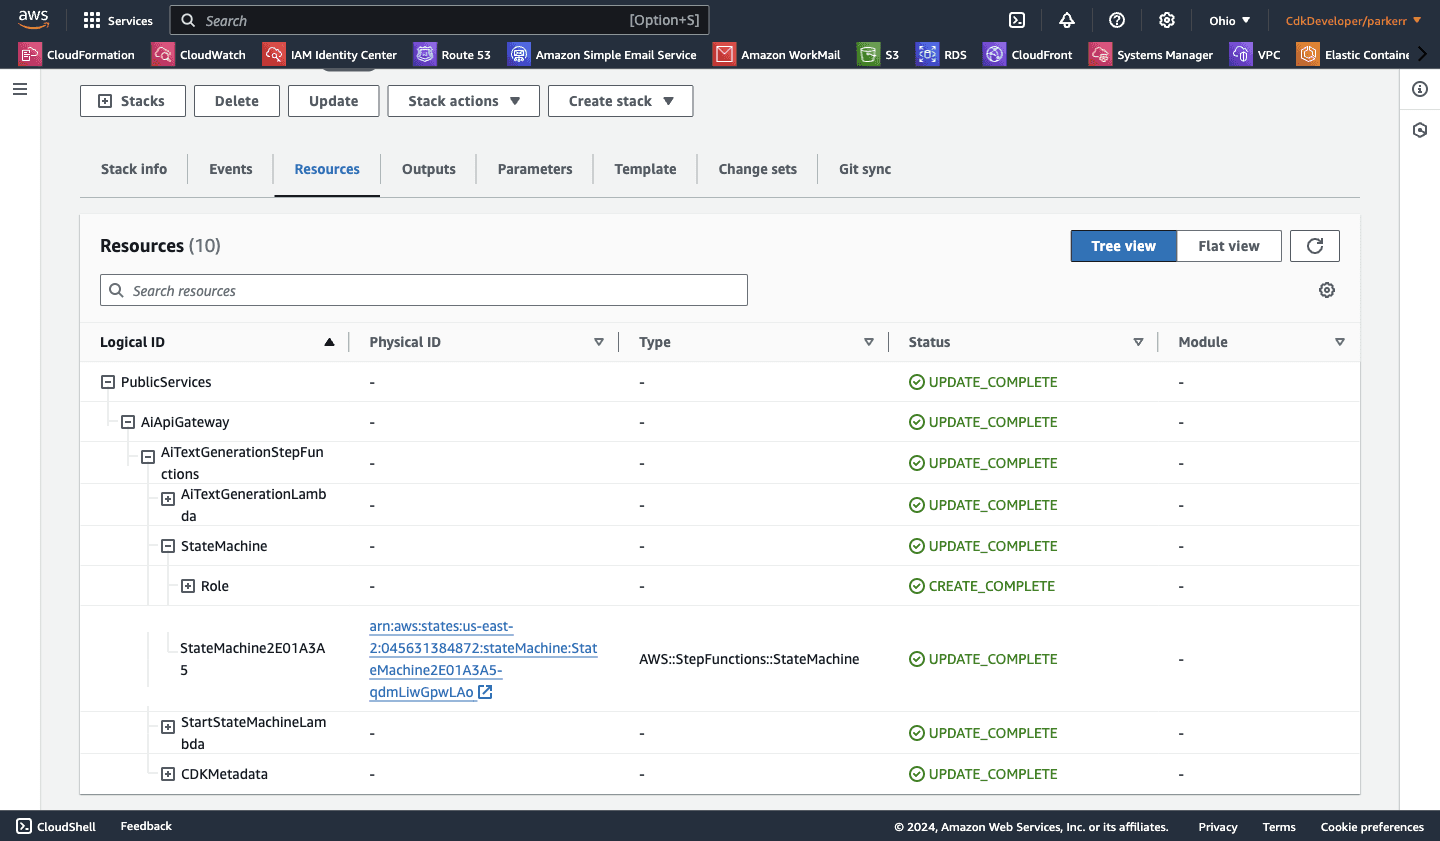Open the notifications bell

coord(1067,20)
